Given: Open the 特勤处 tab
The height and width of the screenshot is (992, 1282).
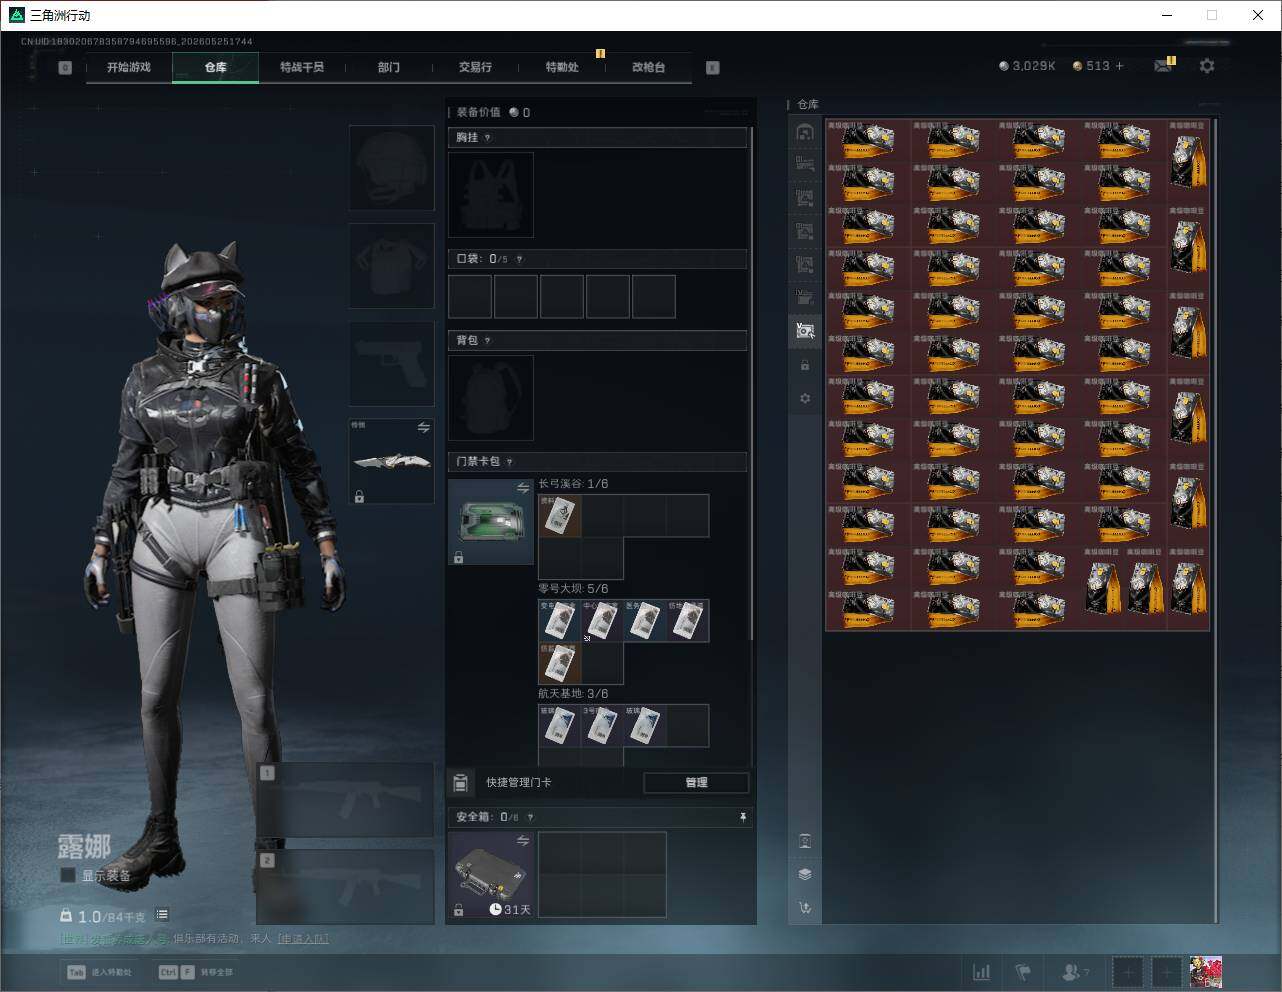Looking at the screenshot, I should pos(562,67).
